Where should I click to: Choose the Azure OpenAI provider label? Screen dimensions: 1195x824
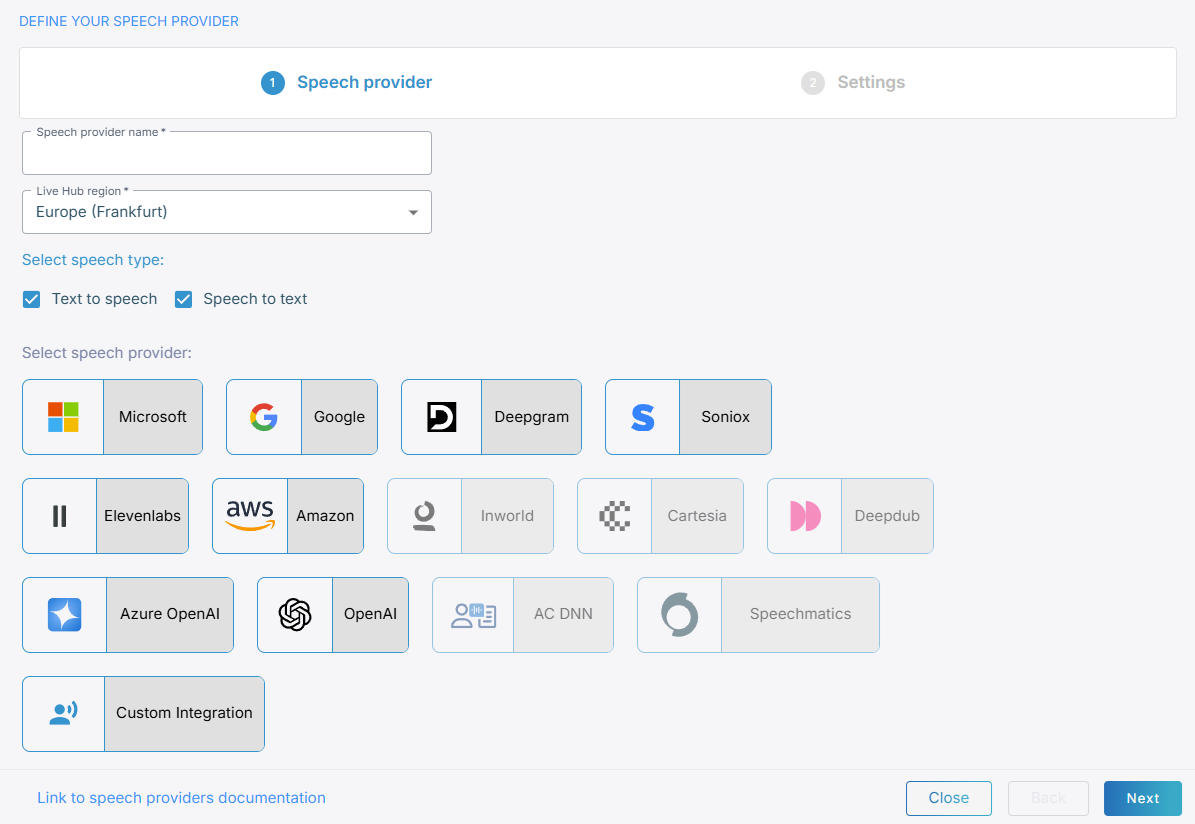(x=170, y=614)
